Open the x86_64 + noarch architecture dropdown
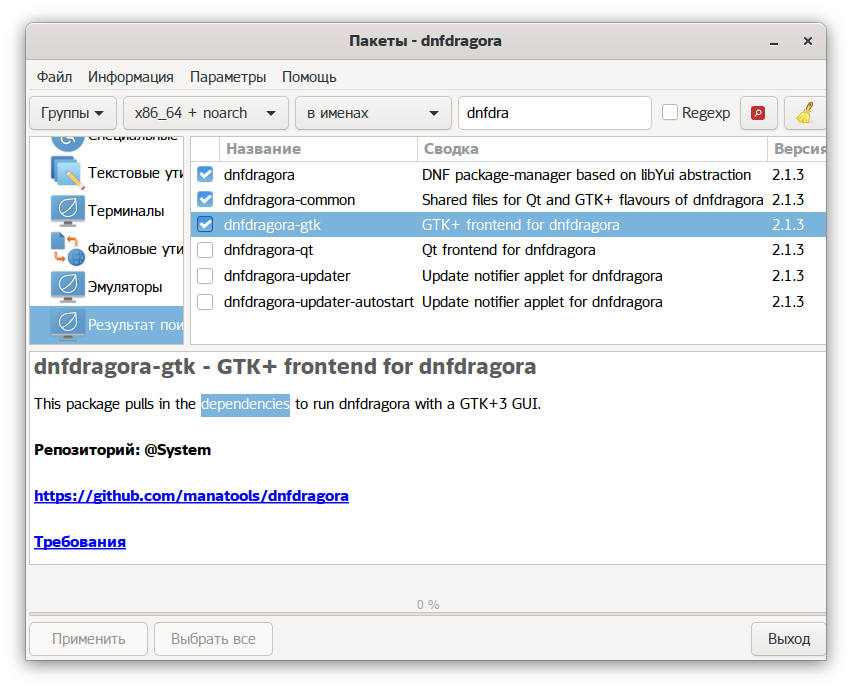 pos(205,113)
